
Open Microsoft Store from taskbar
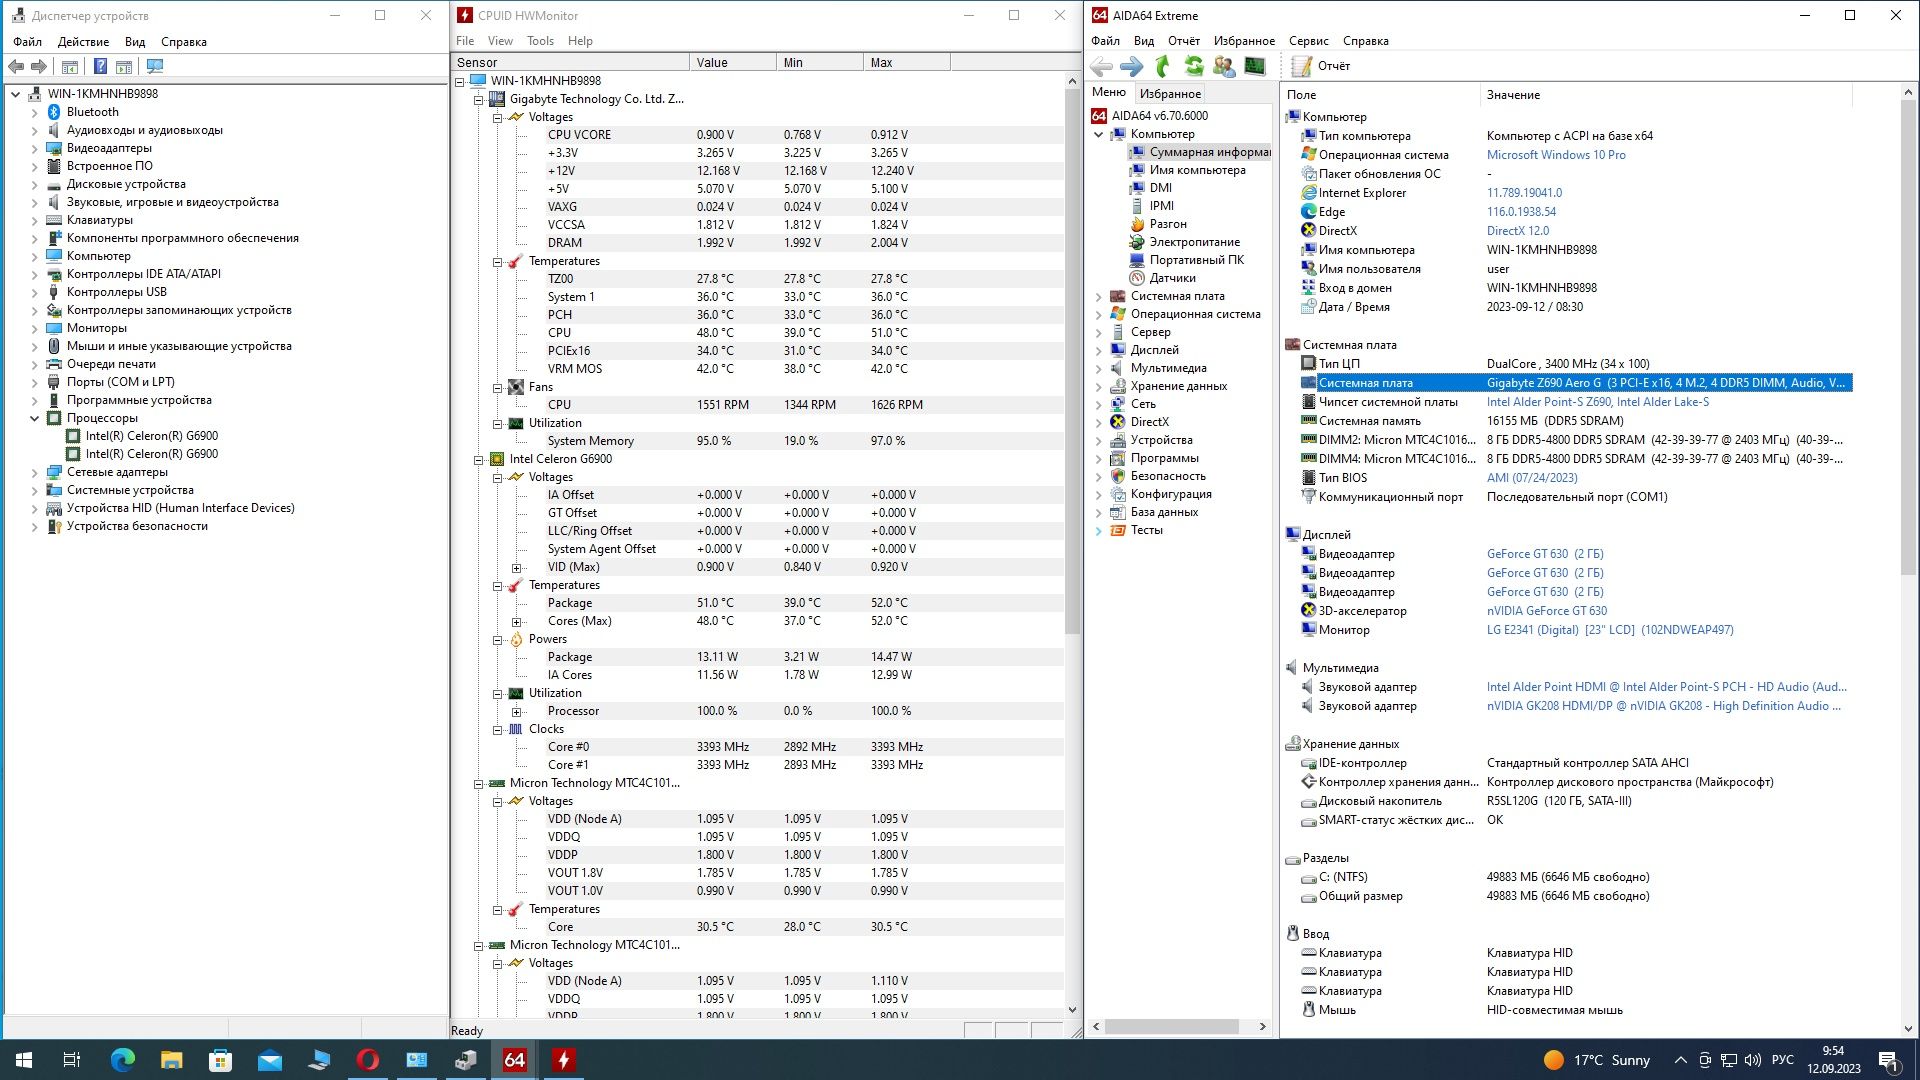coord(221,1060)
